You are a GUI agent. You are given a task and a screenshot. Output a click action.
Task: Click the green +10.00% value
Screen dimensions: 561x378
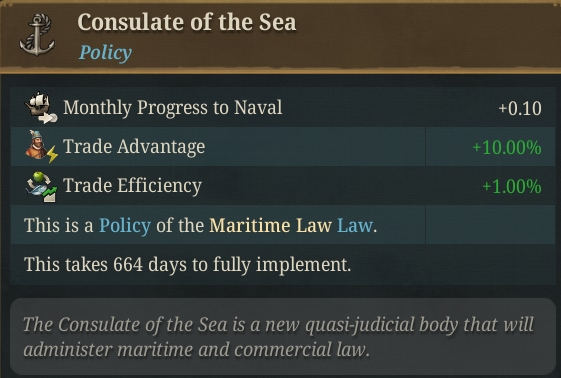(x=507, y=147)
